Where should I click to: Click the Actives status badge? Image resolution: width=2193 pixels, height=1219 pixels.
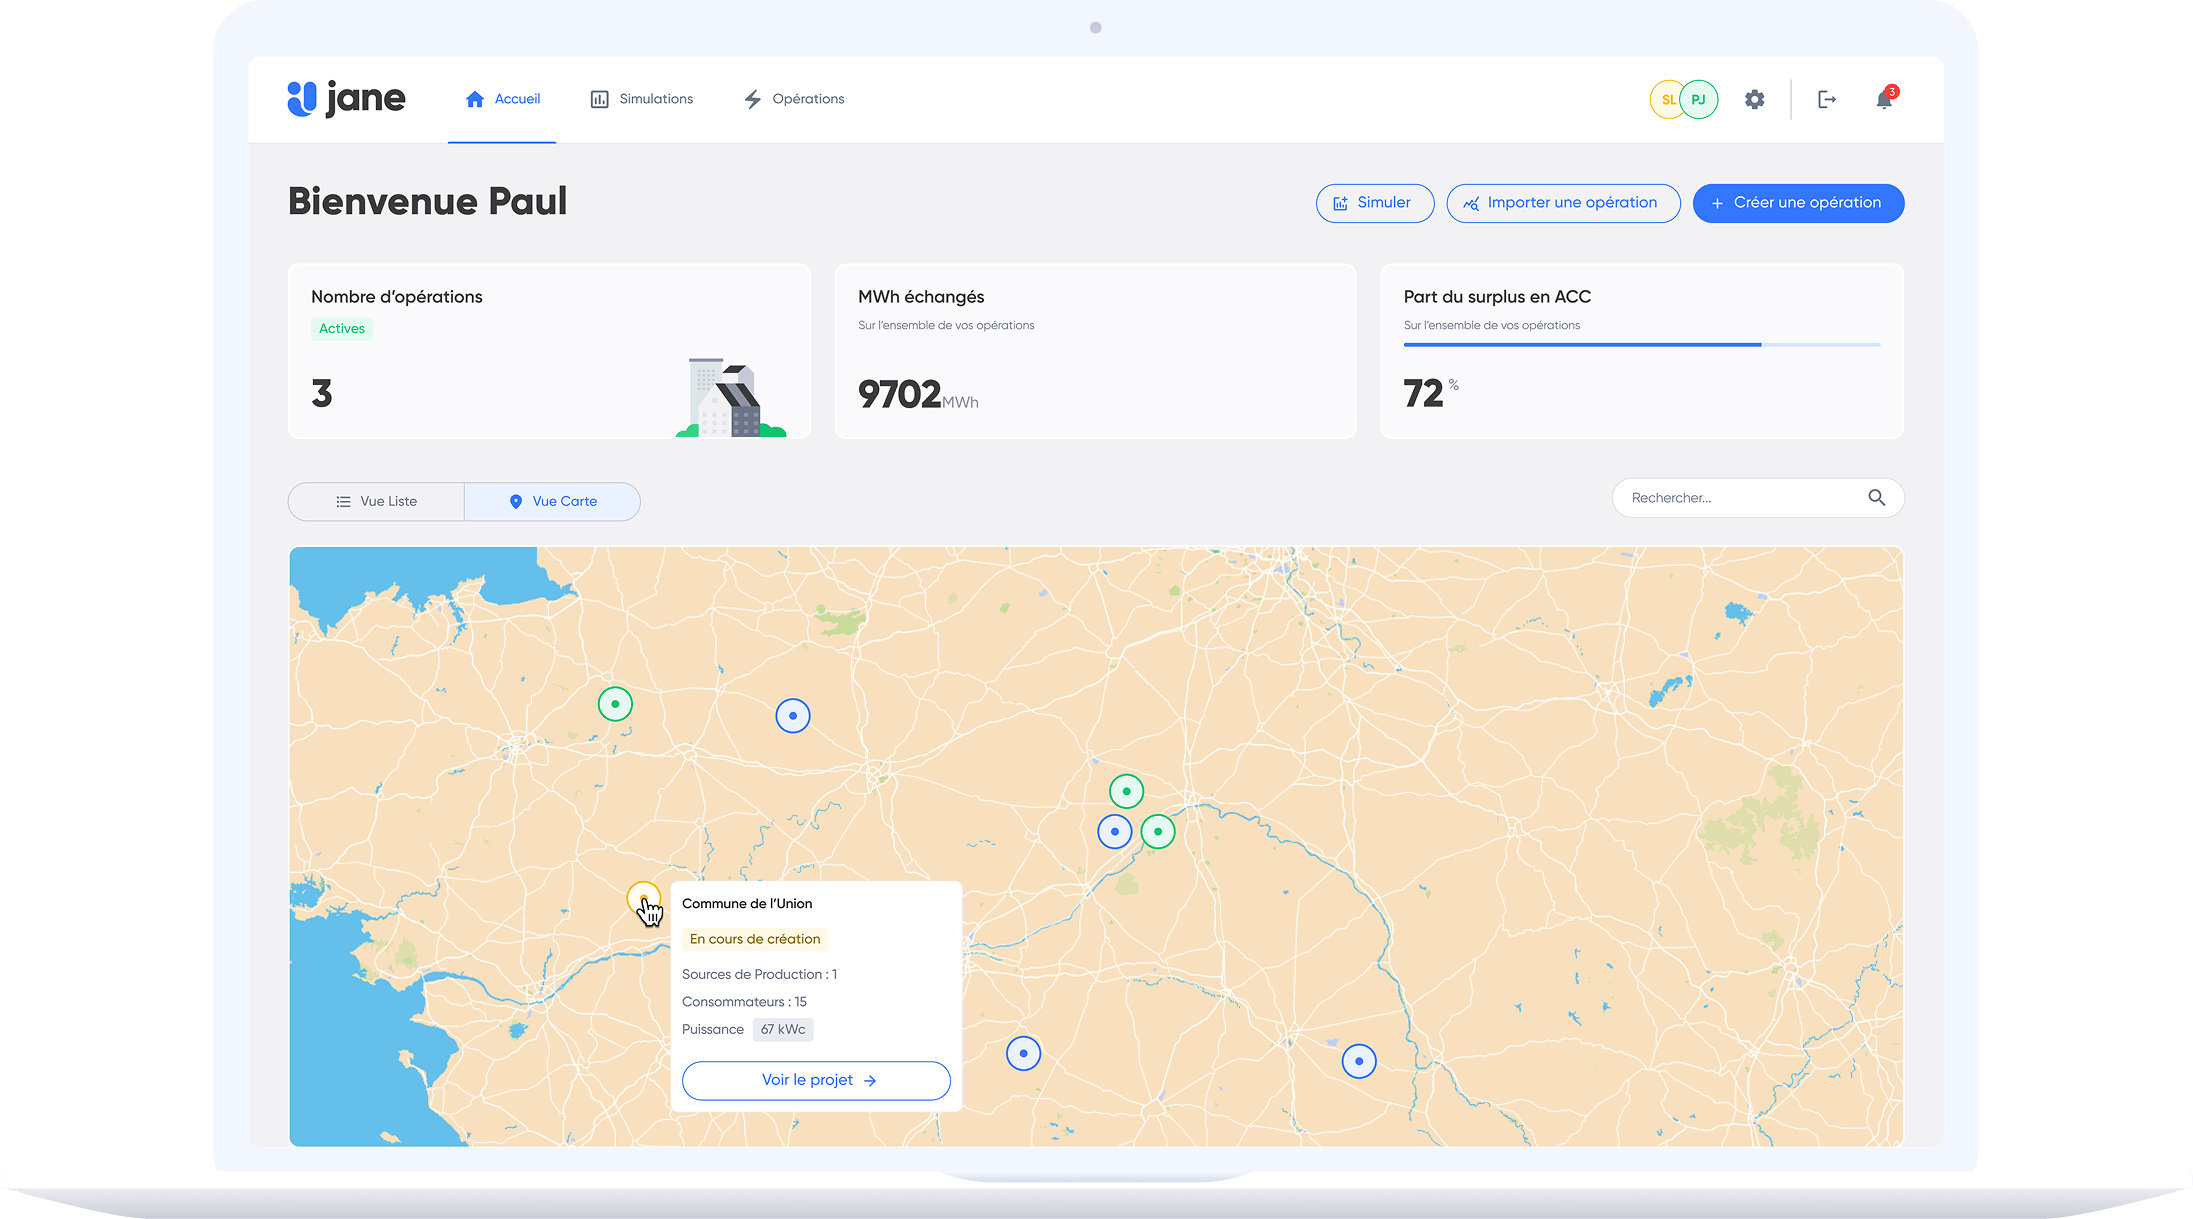click(x=342, y=329)
